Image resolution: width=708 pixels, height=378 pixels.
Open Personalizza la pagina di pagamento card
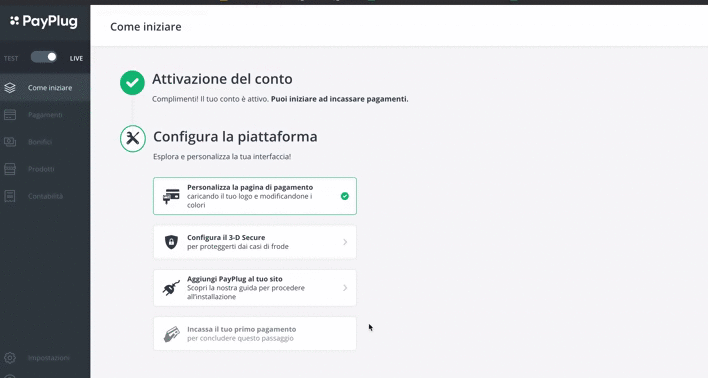point(255,196)
